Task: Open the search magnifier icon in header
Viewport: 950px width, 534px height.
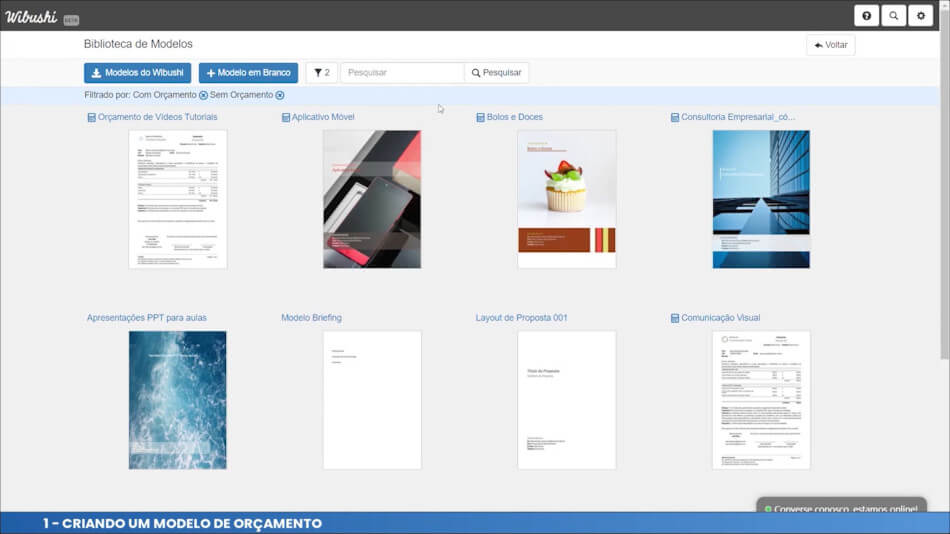Action: [x=893, y=16]
